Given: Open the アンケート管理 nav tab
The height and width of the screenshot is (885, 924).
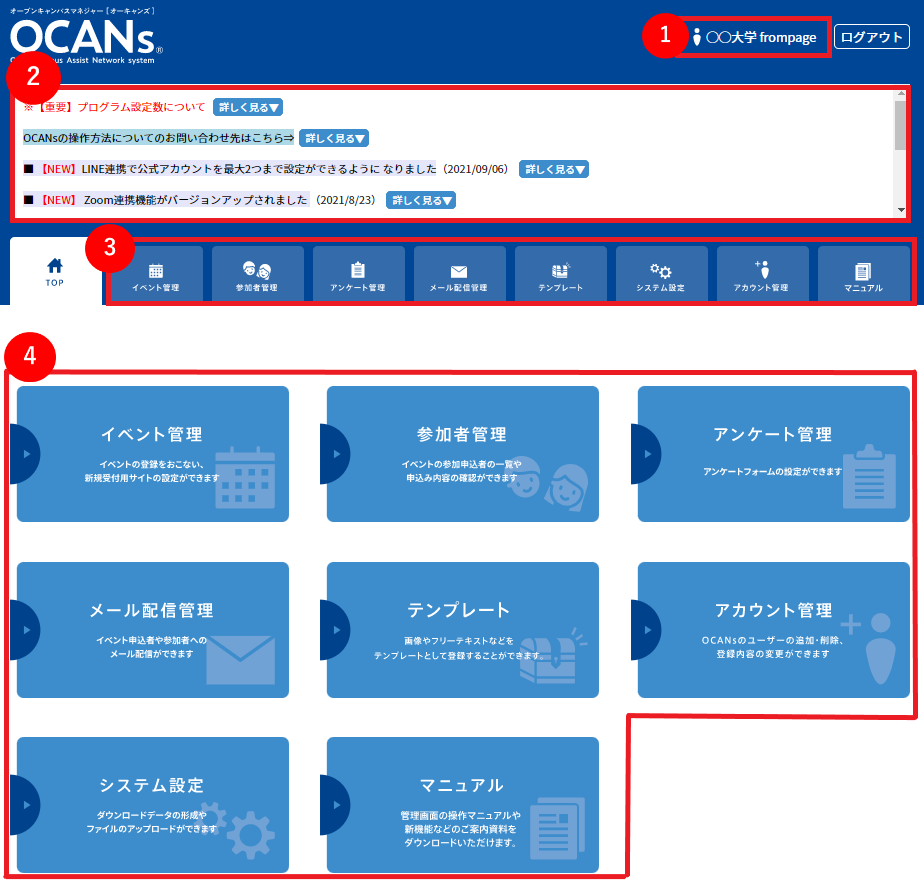Looking at the screenshot, I should (x=358, y=275).
